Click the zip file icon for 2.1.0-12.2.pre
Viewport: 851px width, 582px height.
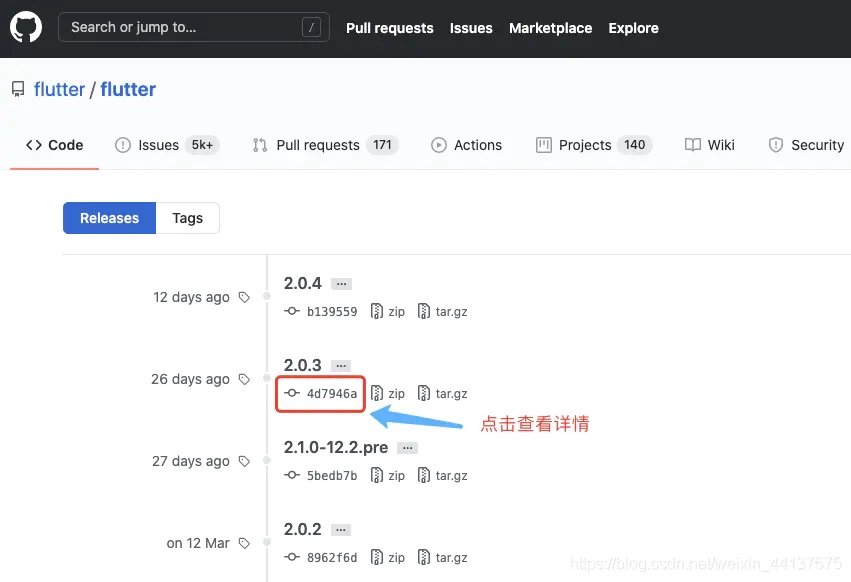point(377,475)
